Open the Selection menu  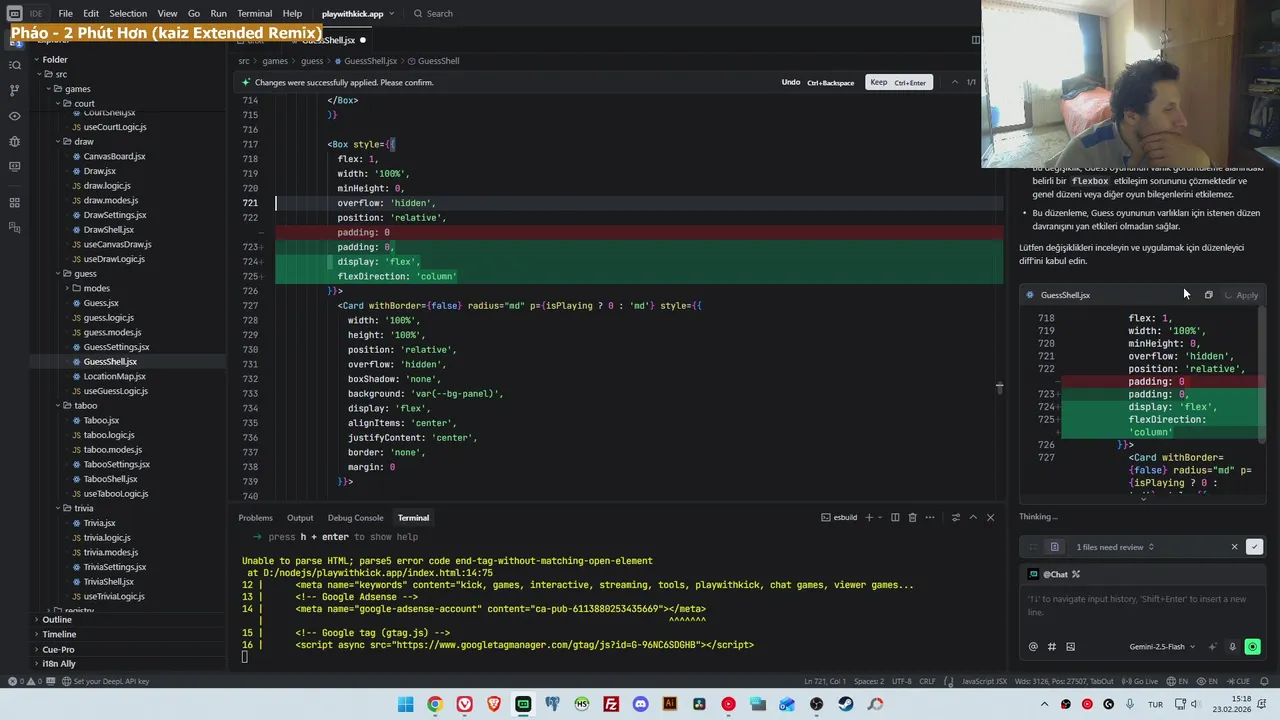(127, 14)
